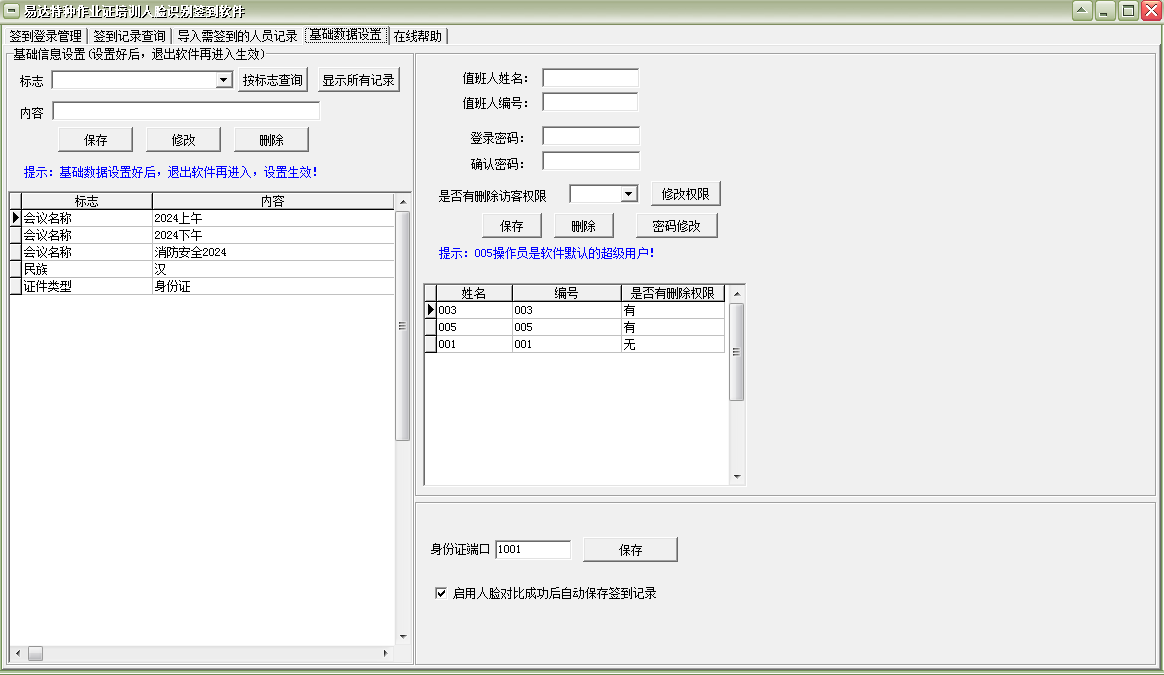Click the 按标志查询 button
Image resolution: width=1164 pixels, height=675 pixels.
point(272,80)
